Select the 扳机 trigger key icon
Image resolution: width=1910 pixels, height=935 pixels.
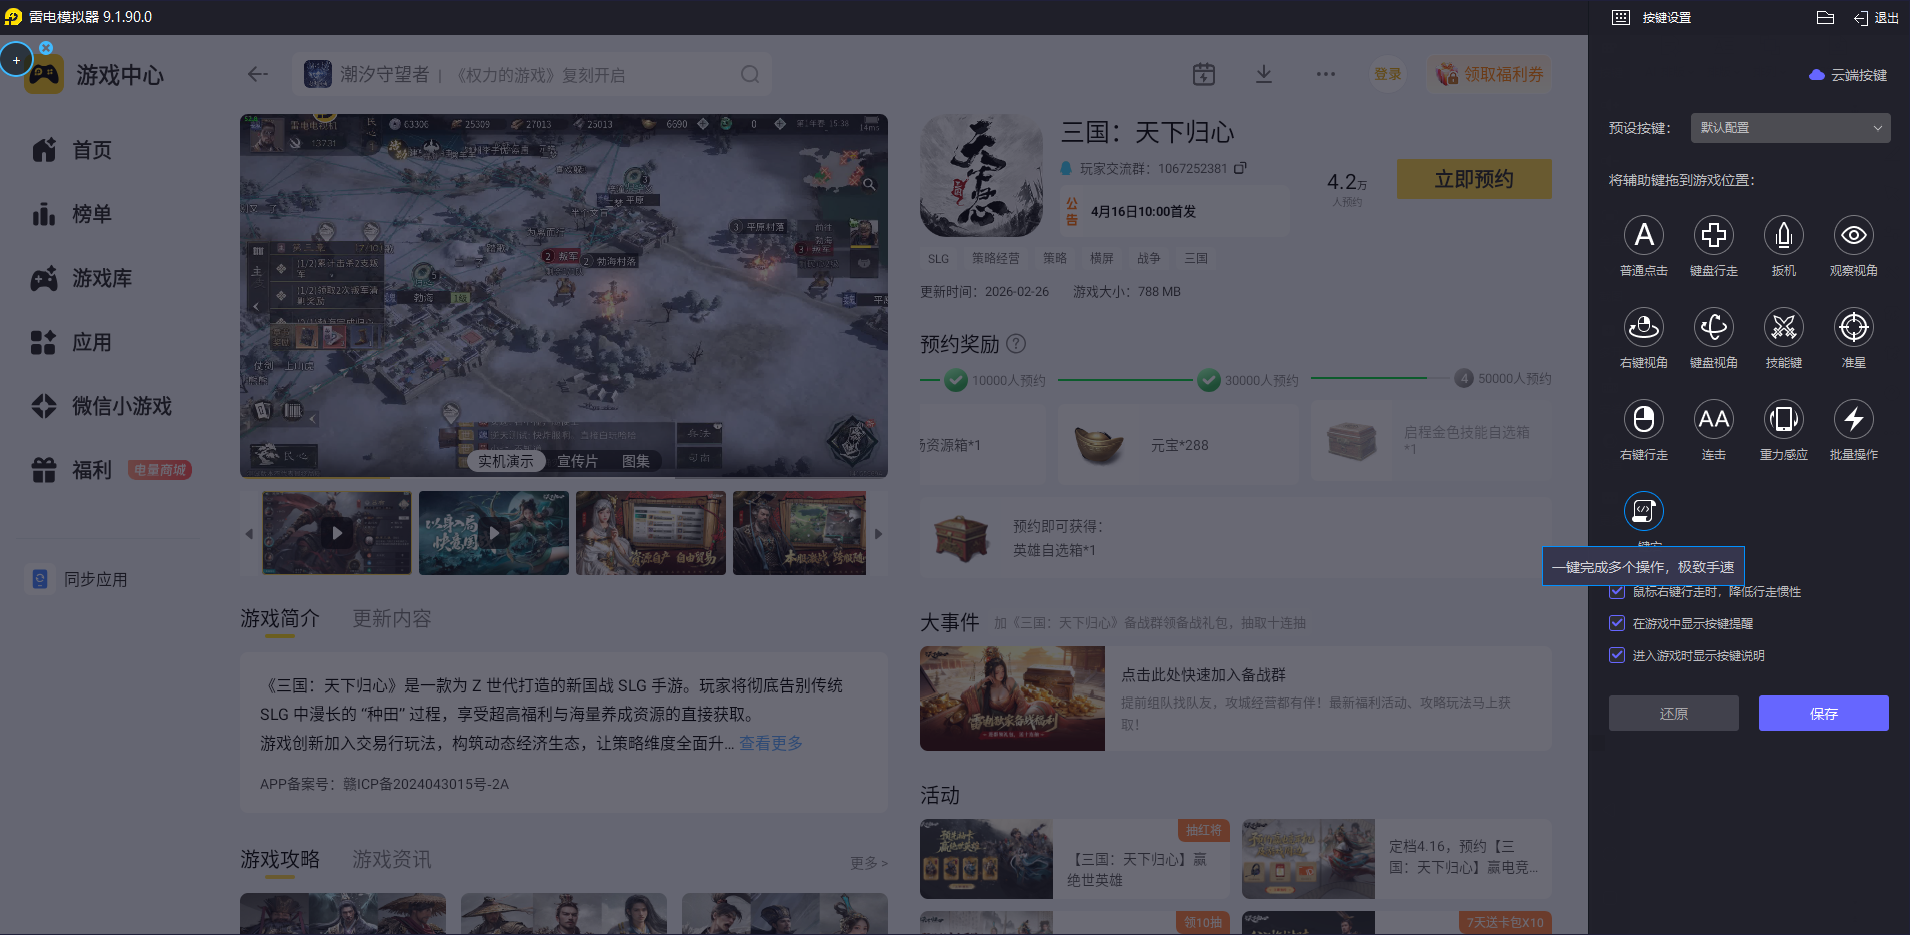[x=1783, y=236]
